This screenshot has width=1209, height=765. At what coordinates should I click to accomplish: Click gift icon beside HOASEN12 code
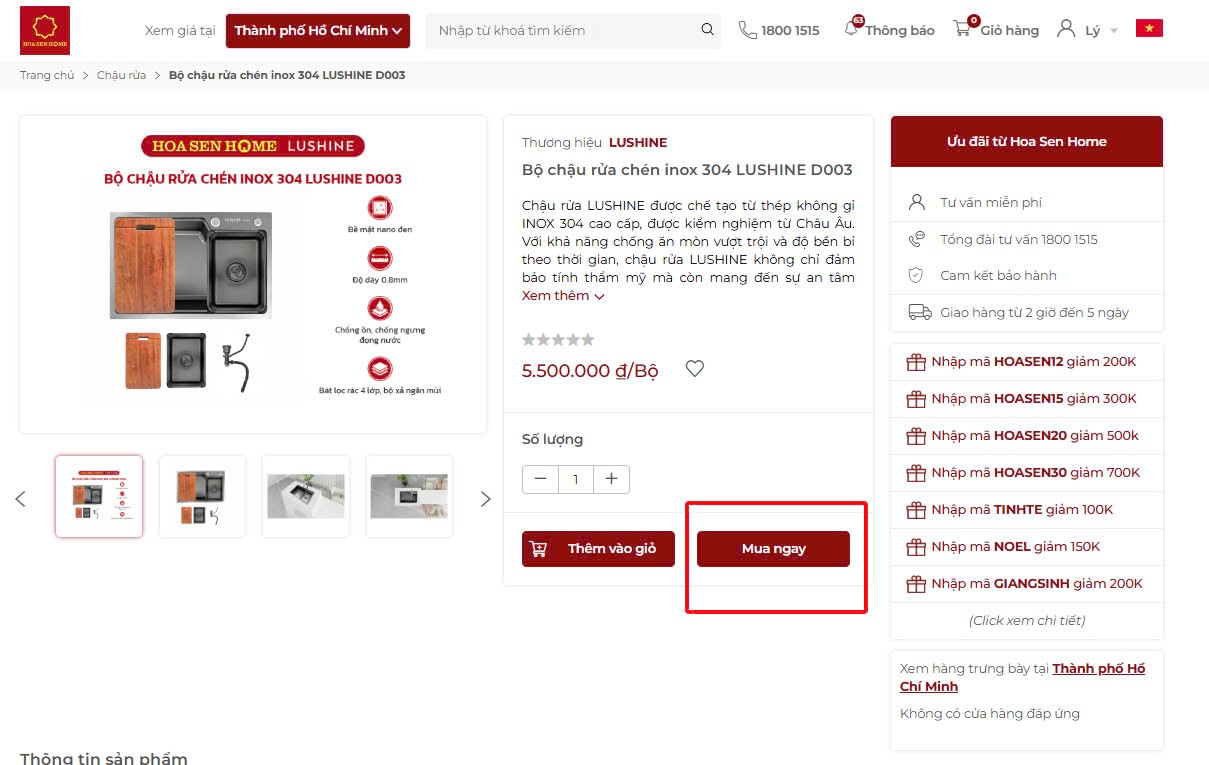[915, 362]
